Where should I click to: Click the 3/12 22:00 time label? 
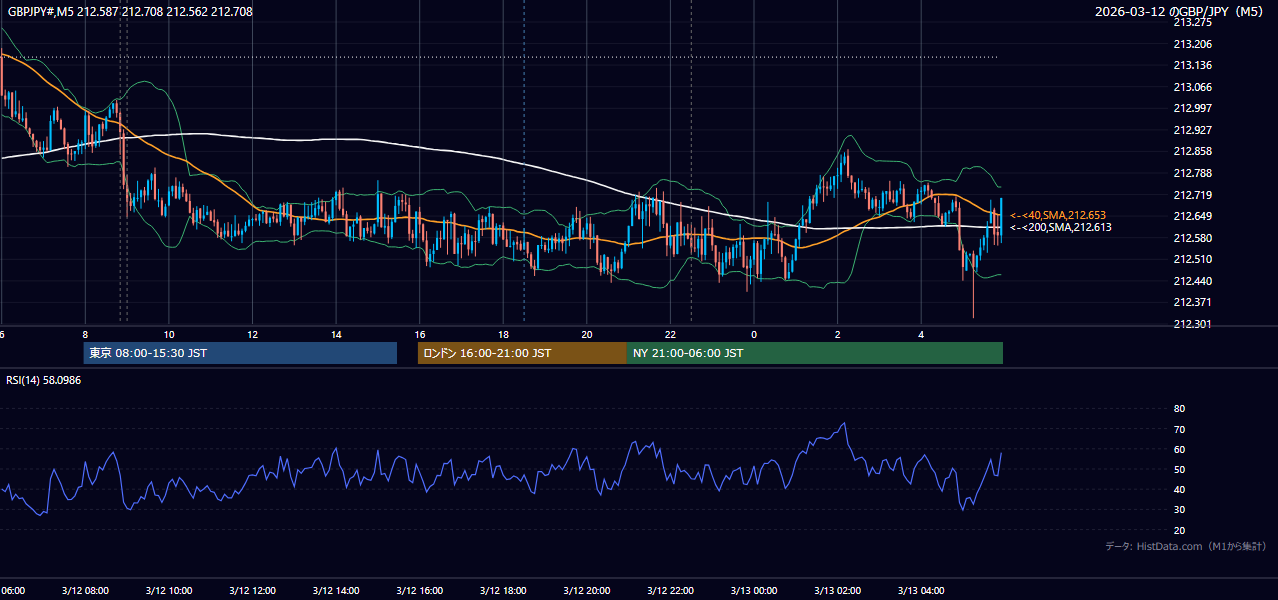click(x=670, y=591)
